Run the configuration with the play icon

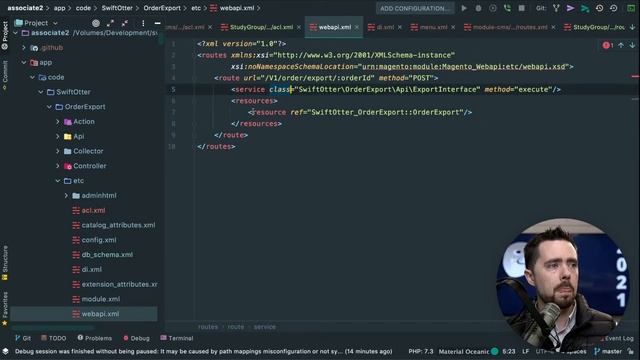(464, 8)
